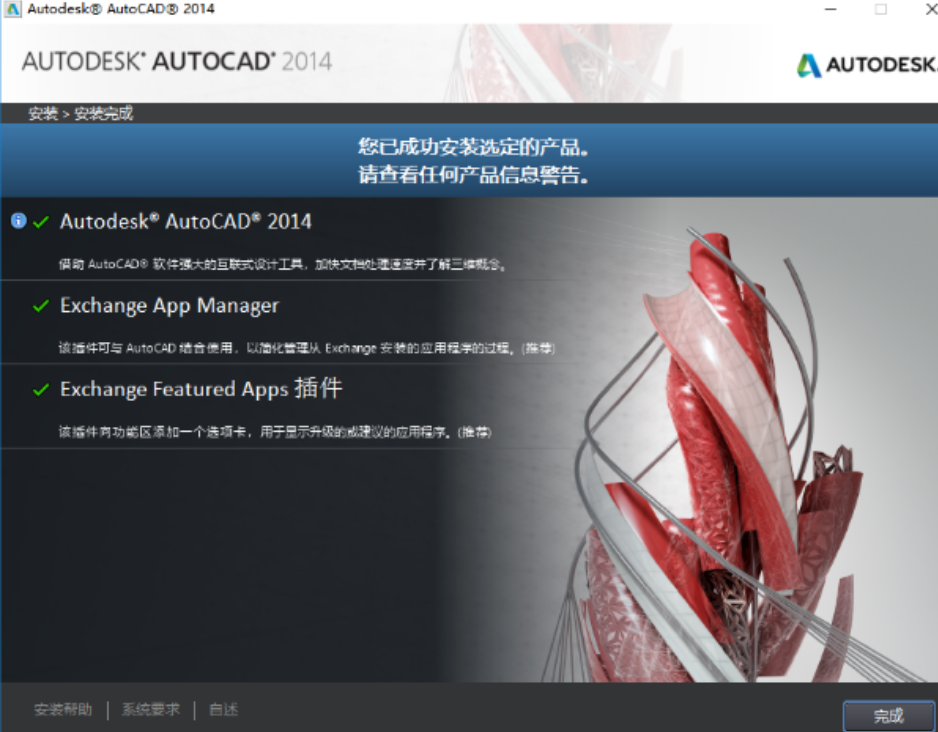Click the description under Autodesk AutoCAD 2014
Image resolution: width=938 pixels, height=732 pixels.
[x=282, y=264]
